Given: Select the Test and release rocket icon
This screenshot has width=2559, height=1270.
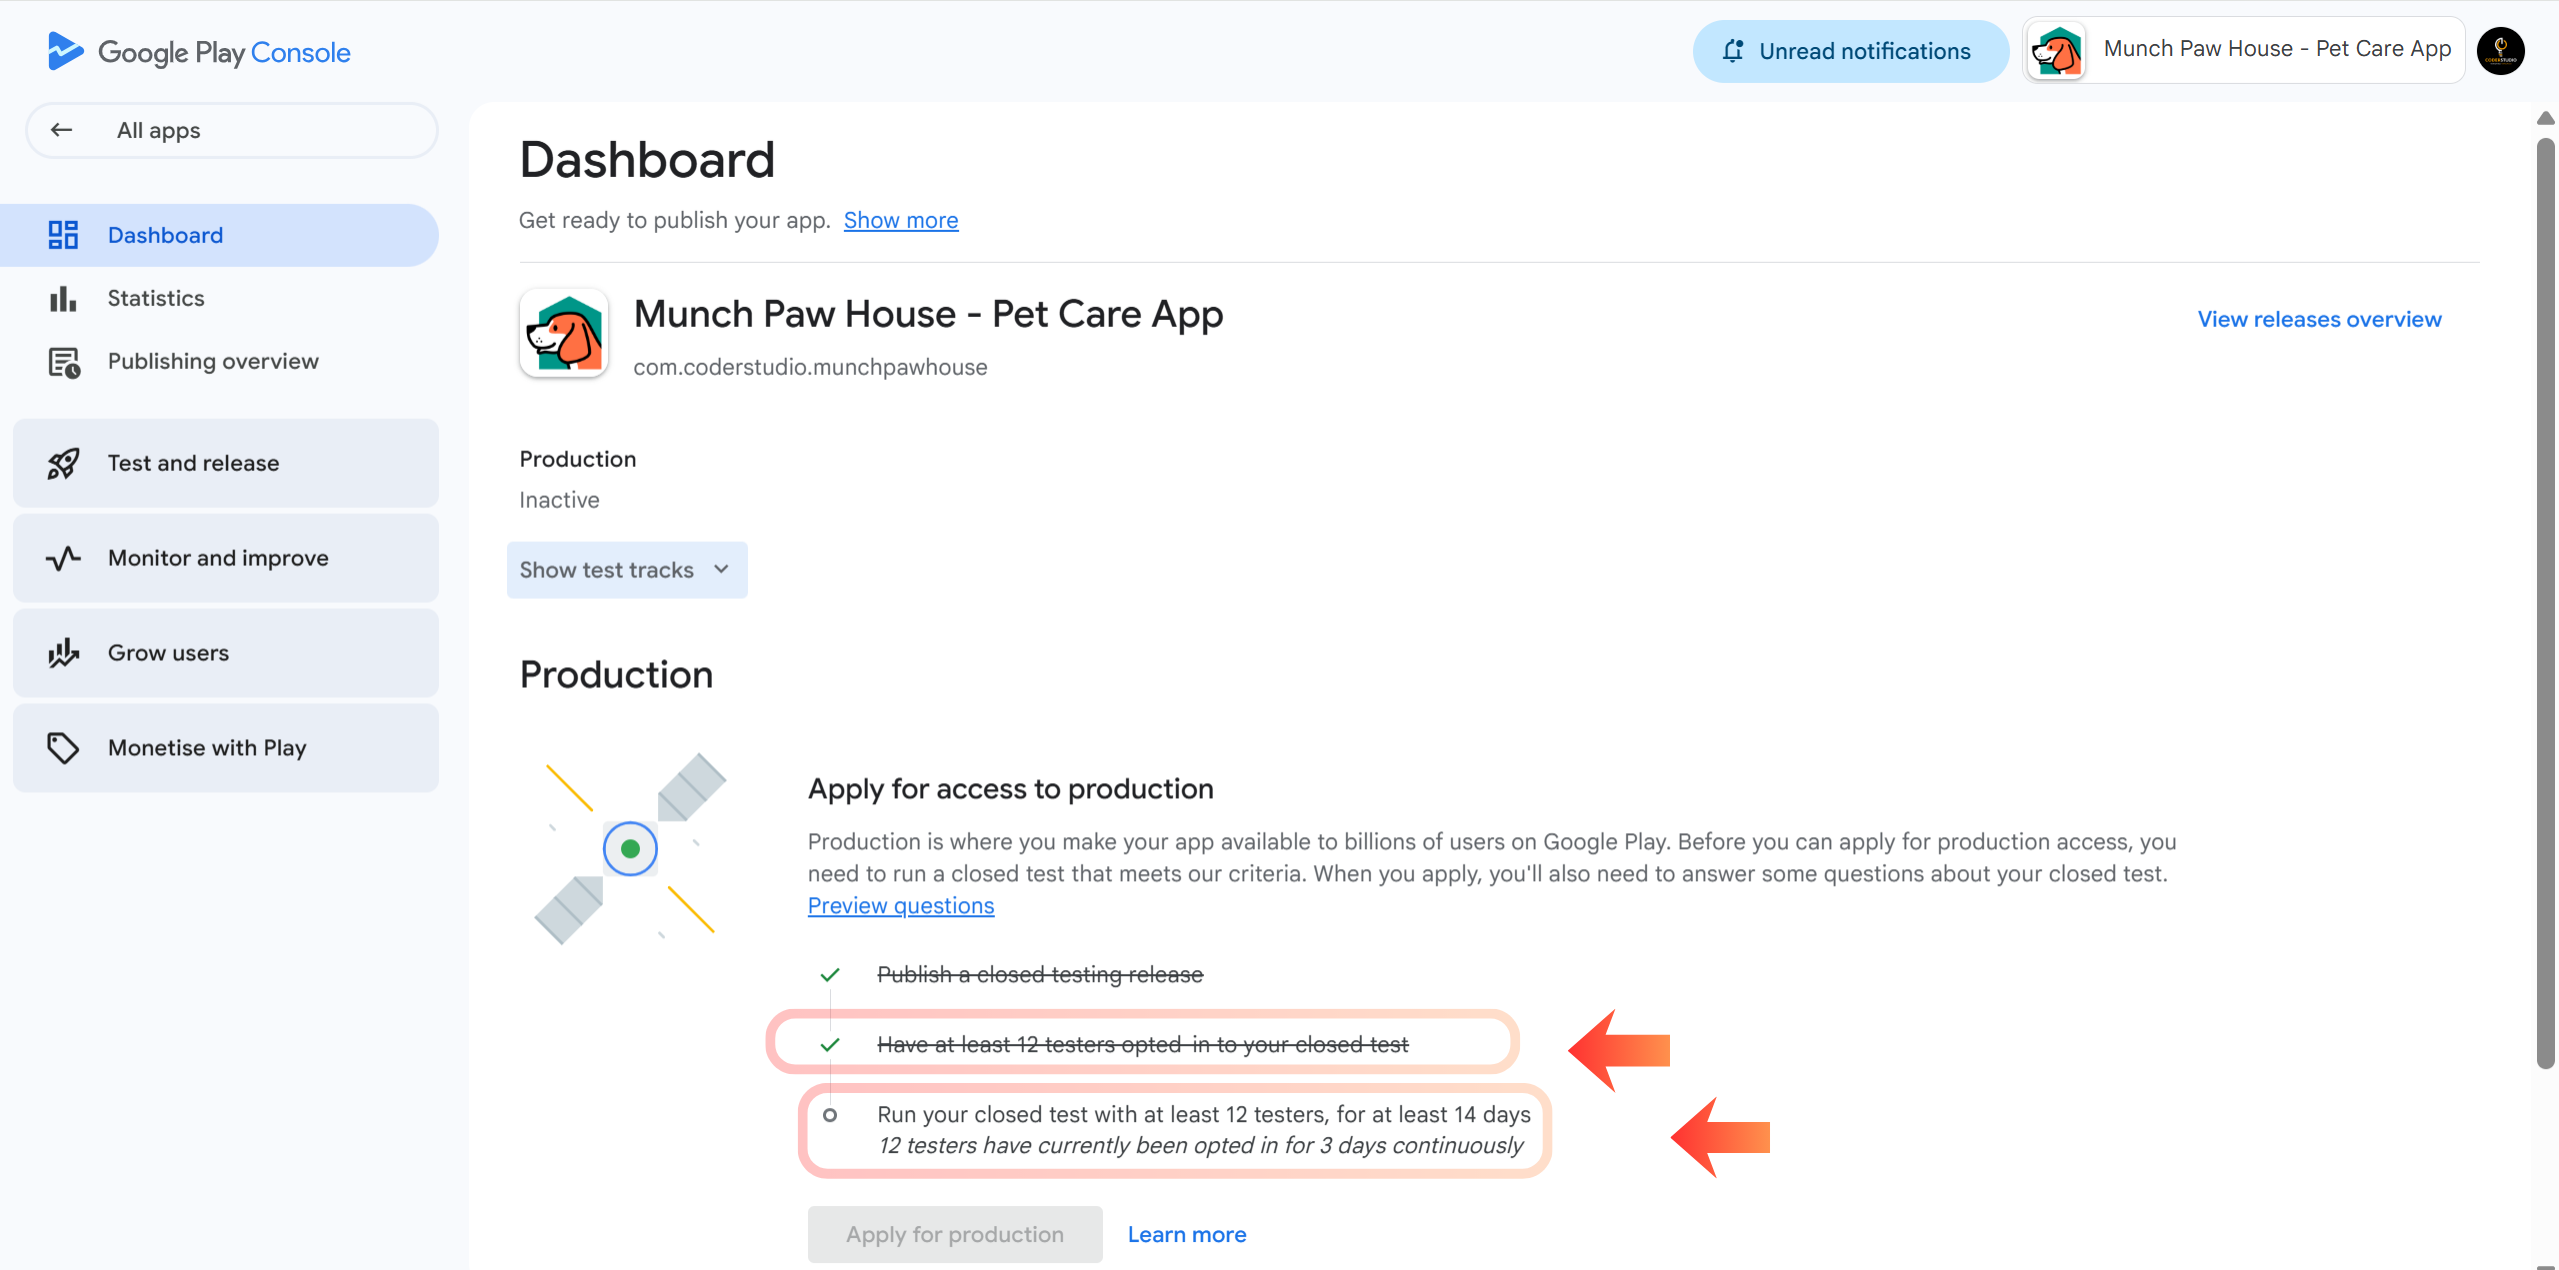Looking at the screenshot, I should (x=62, y=462).
